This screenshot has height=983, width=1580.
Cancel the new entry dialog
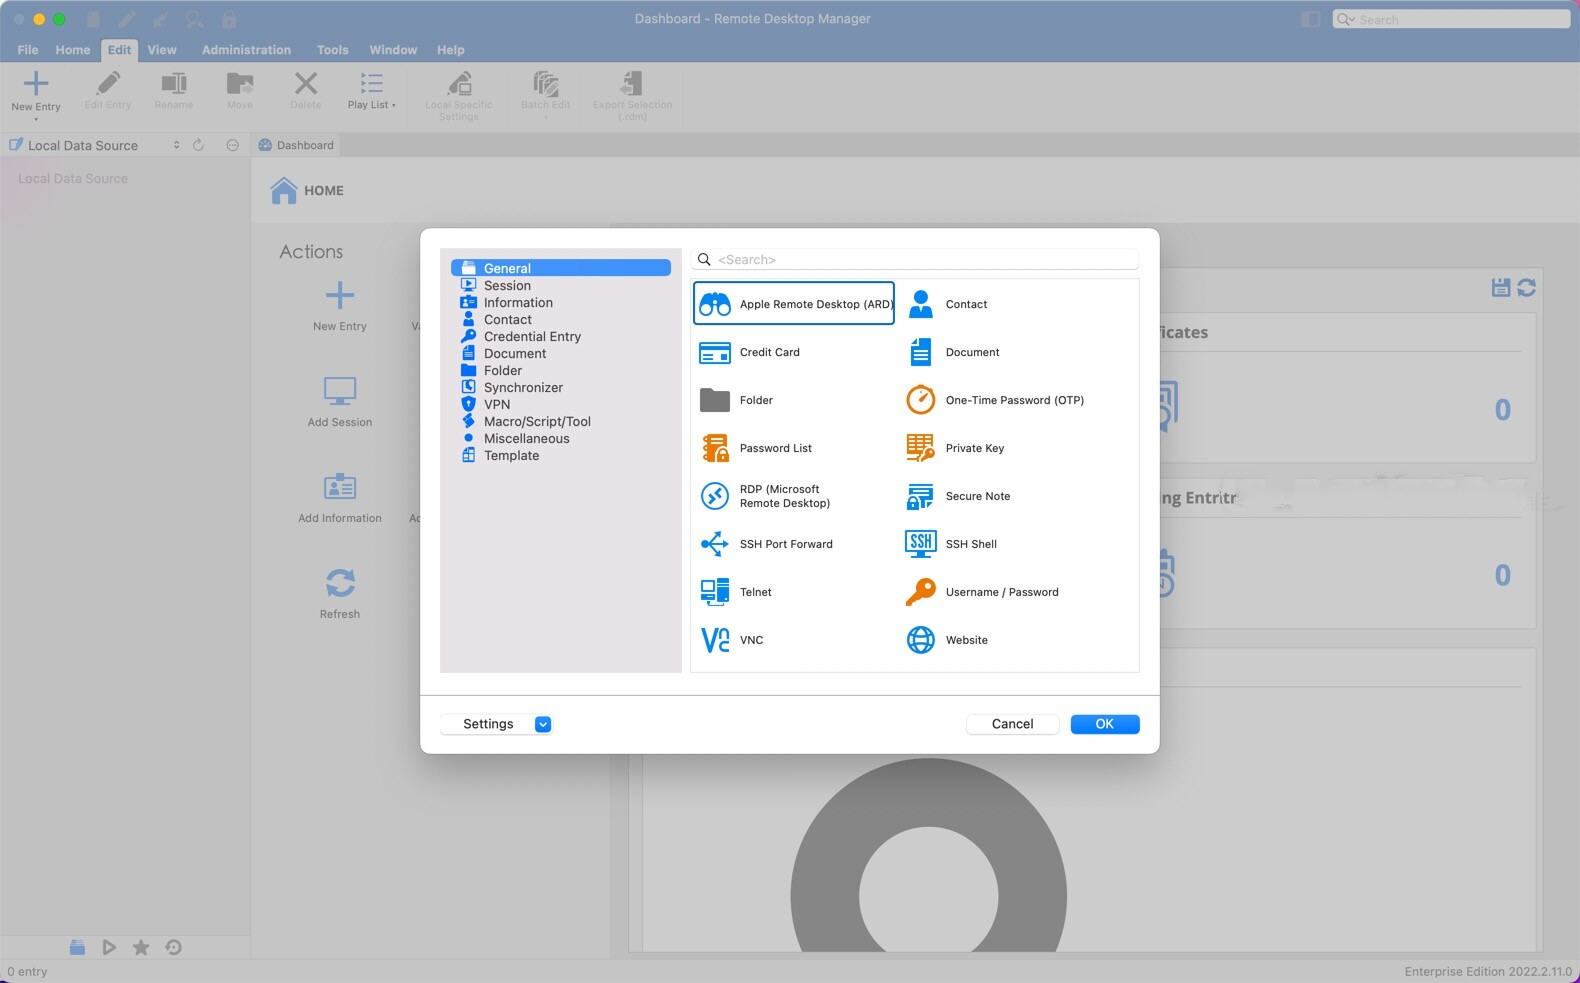1012,724
